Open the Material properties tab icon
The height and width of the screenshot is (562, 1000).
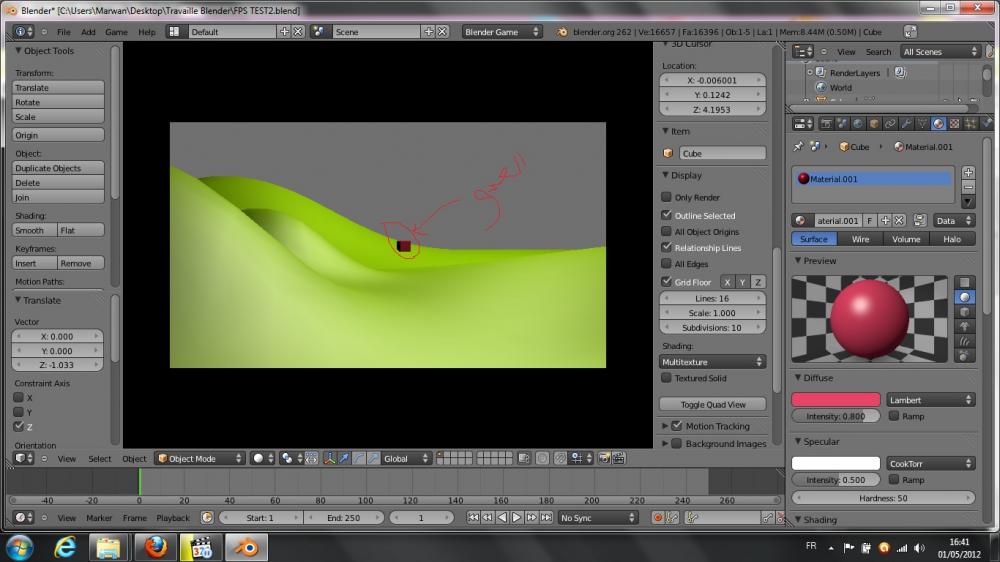[x=938, y=124]
